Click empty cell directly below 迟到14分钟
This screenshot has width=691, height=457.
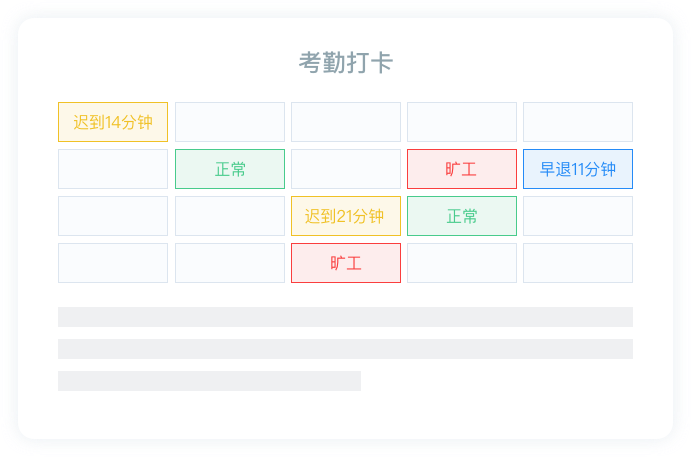pyautogui.click(x=113, y=169)
